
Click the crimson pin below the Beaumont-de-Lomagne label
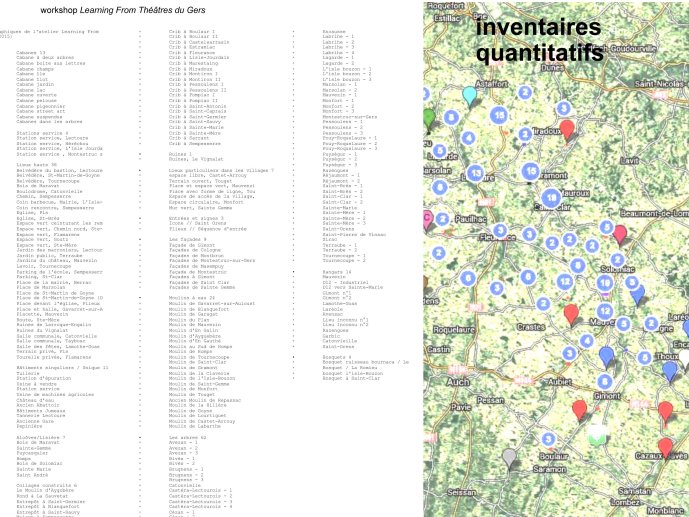(620, 234)
